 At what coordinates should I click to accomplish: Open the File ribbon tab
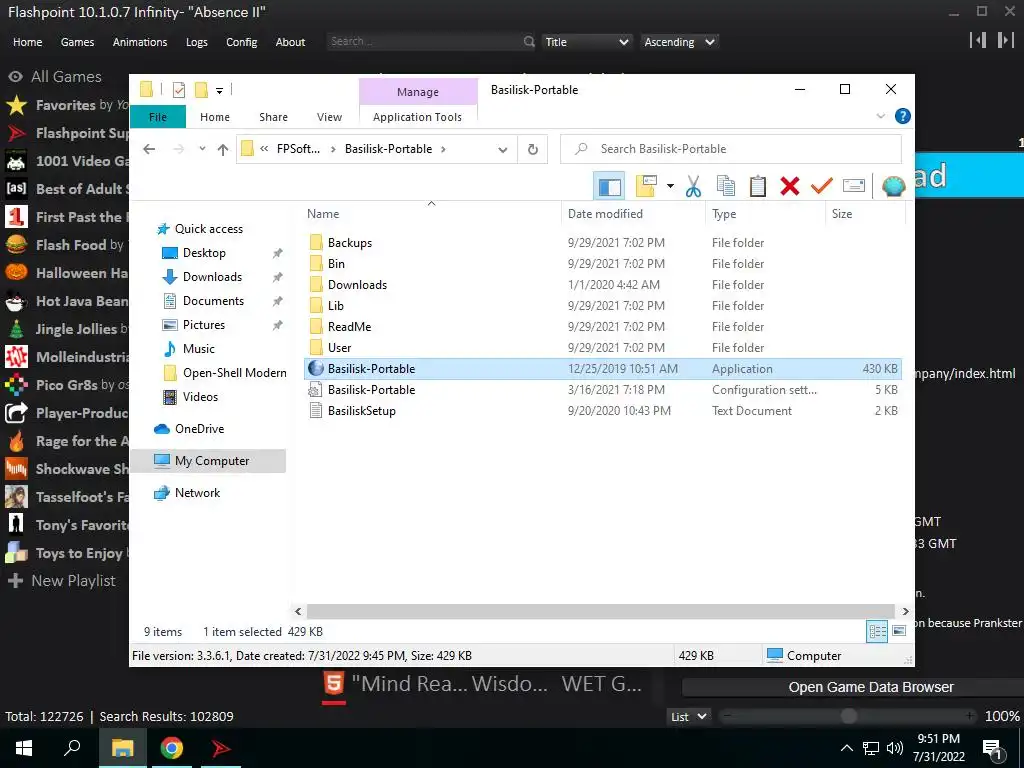click(x=158, y=117)
